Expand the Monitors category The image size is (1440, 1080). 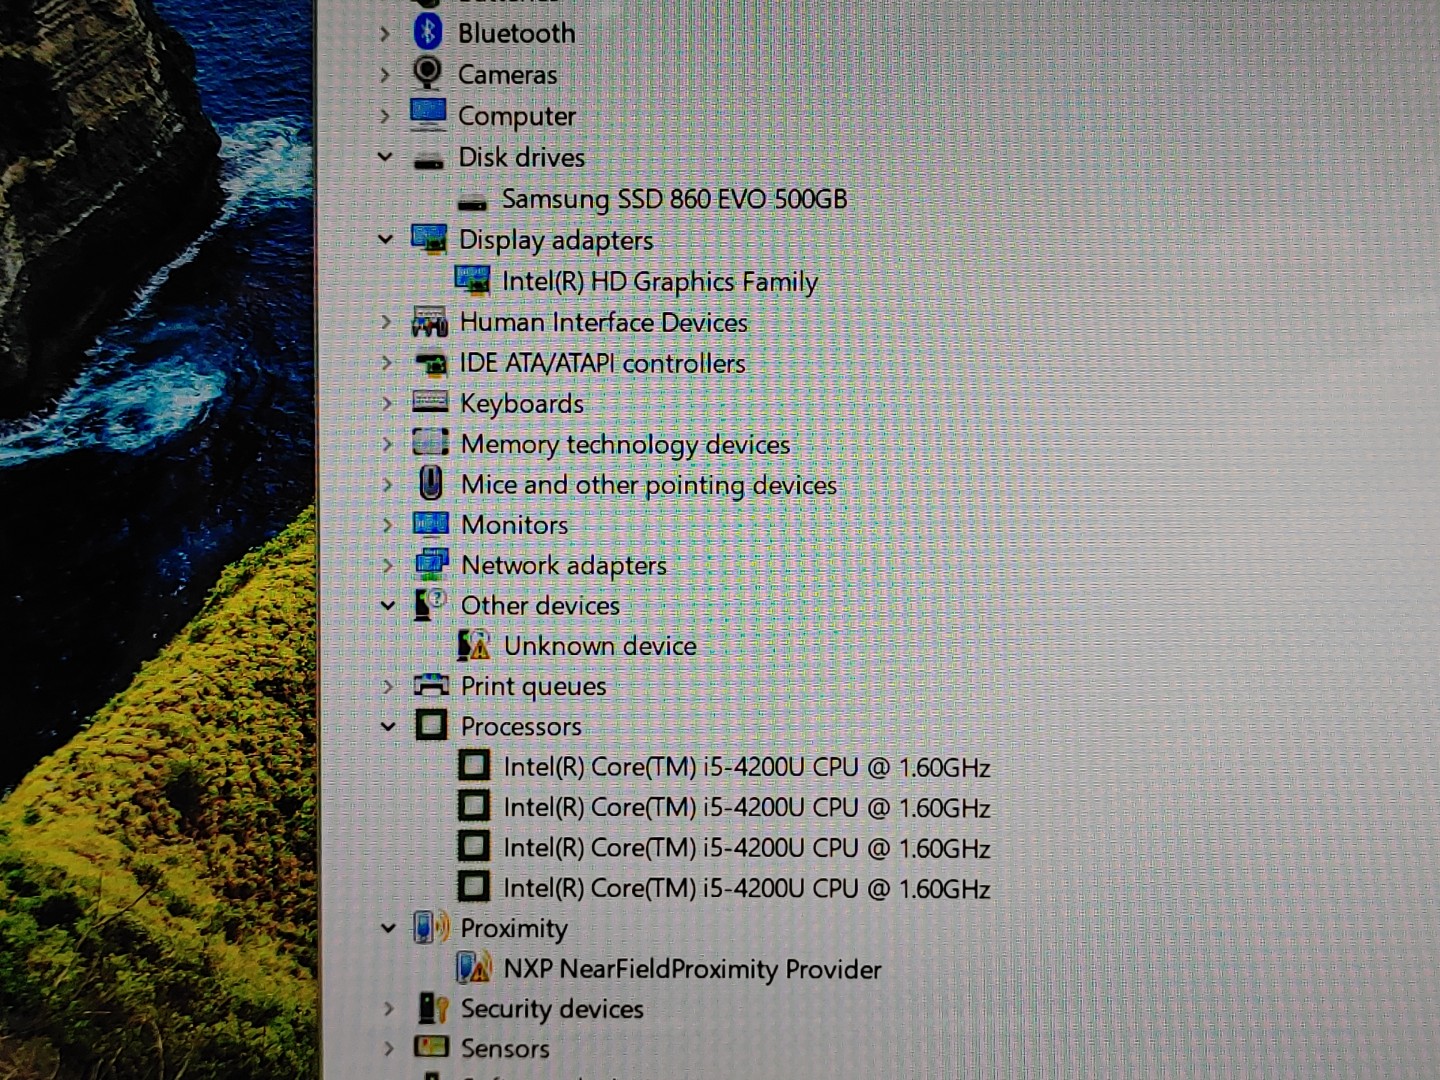pyautogui.click(x=388, y=524)
